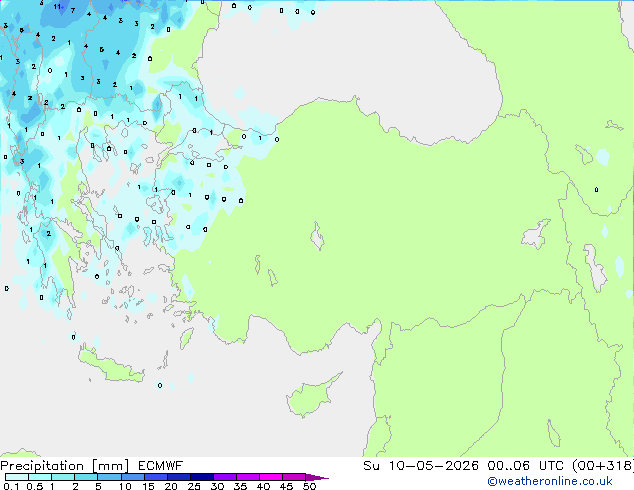Screen dimensions: 634x490
Task: Click the 1–2 mm legend color box
Action: coord(63,477)
